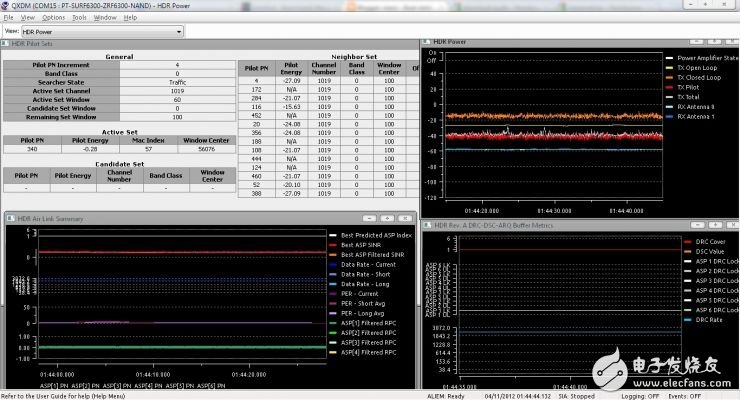Click the Best ASP SINR legend swatch

coord(332,244)
